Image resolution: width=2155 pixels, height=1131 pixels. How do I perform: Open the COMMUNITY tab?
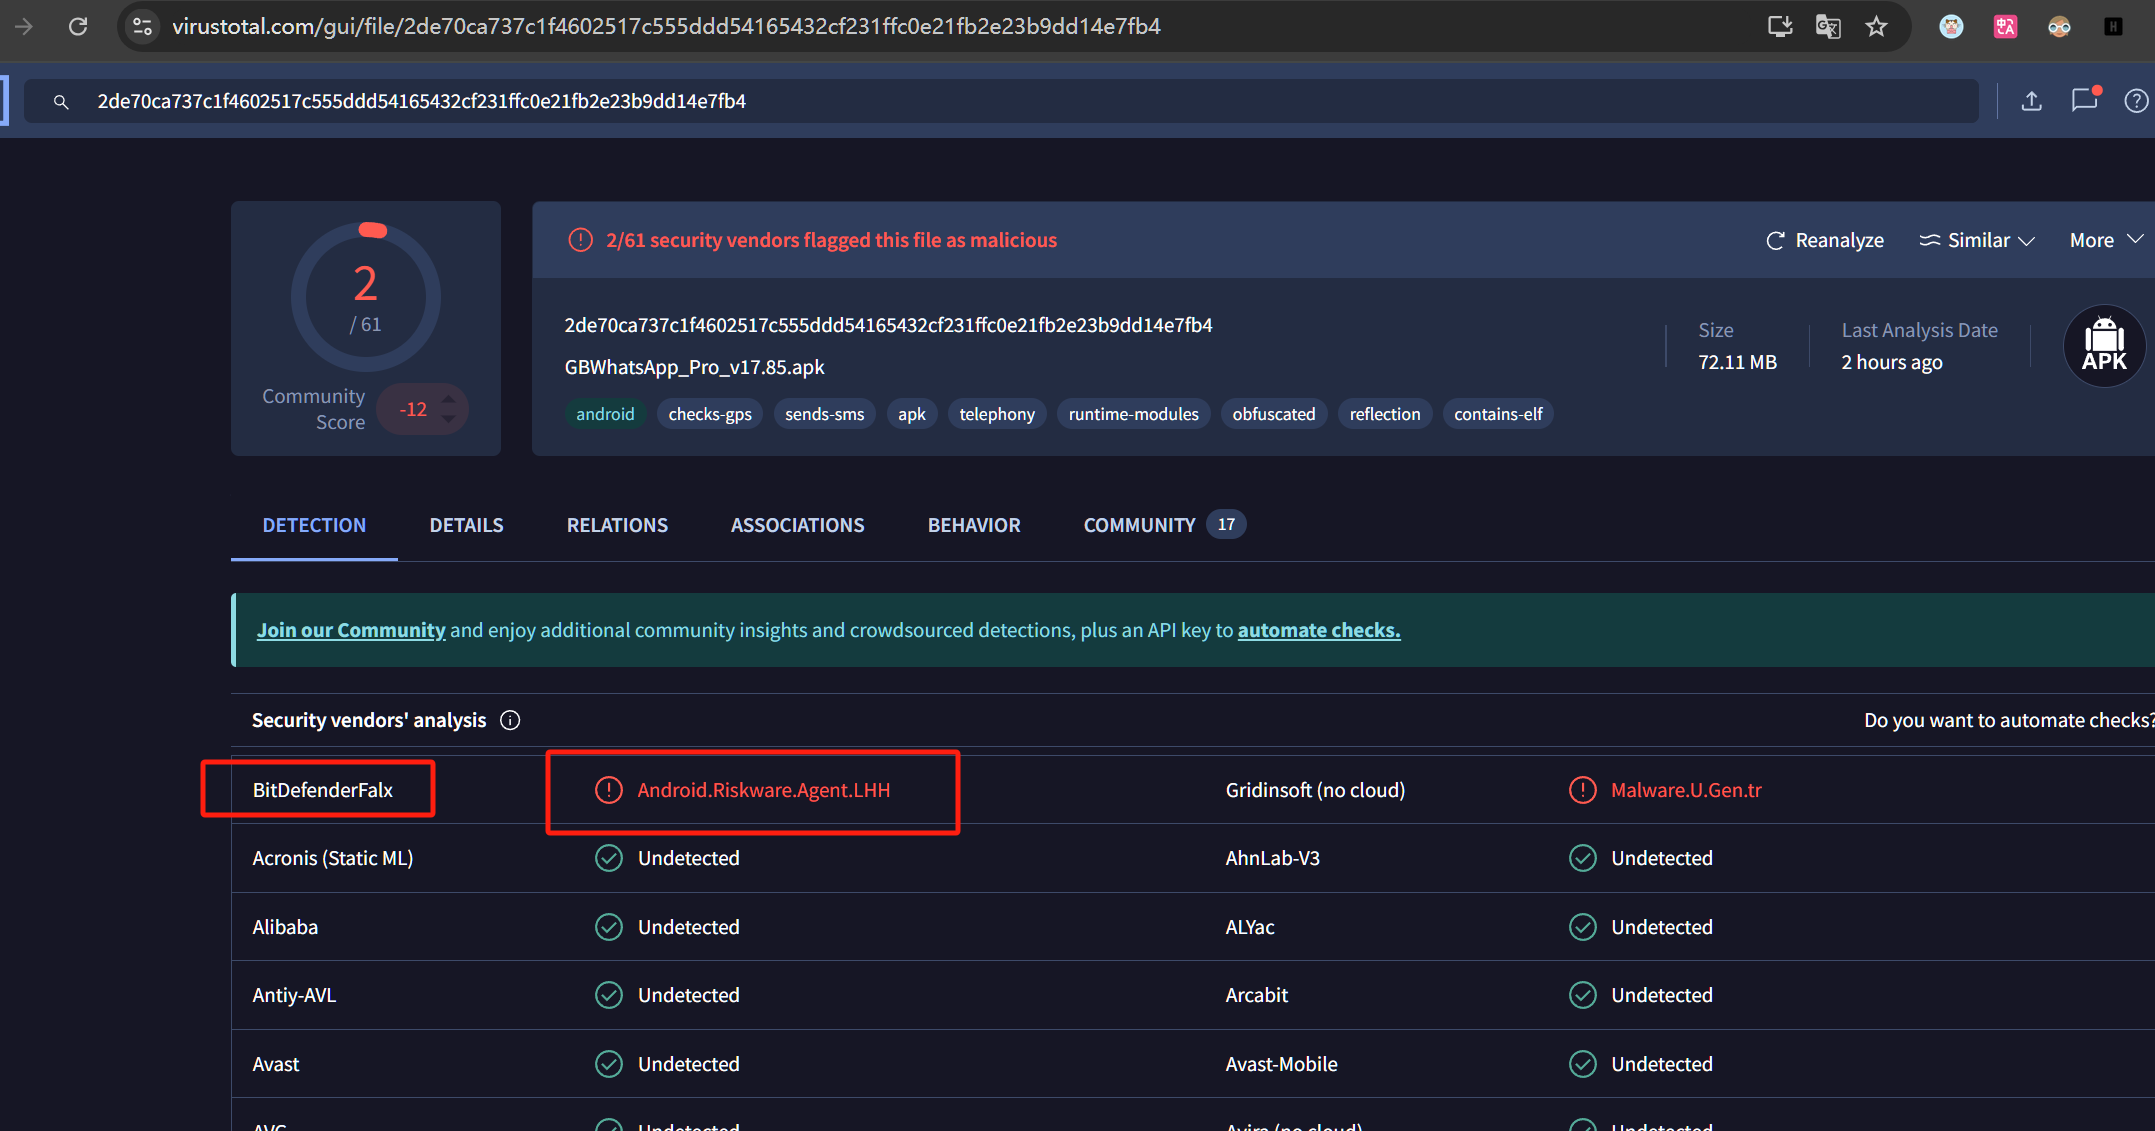pos(1164,525)
